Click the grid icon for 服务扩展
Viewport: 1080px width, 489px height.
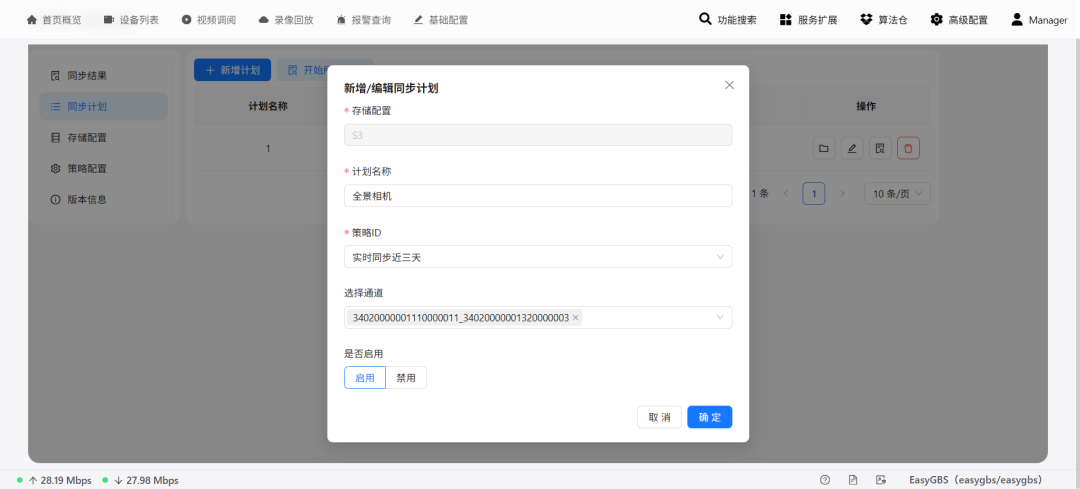coord(786,20)
